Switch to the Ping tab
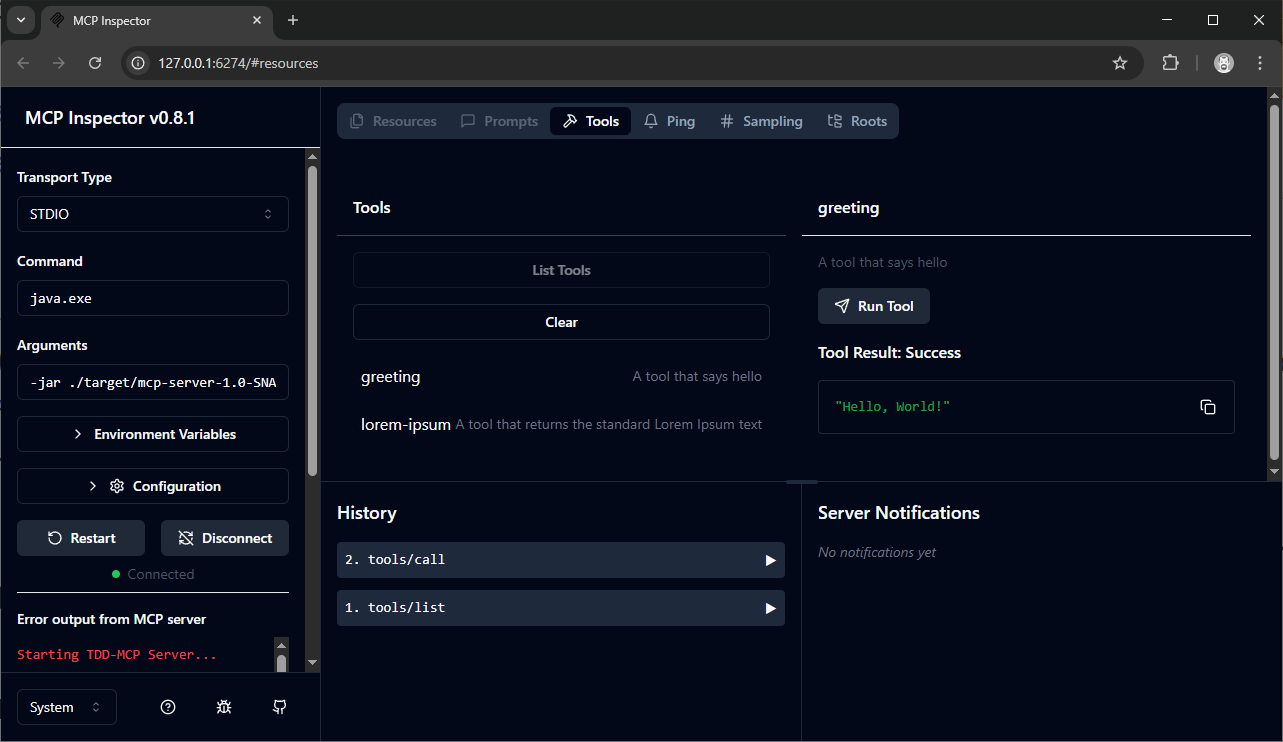This screenshot has height=742, width=1283. (669, 121)
